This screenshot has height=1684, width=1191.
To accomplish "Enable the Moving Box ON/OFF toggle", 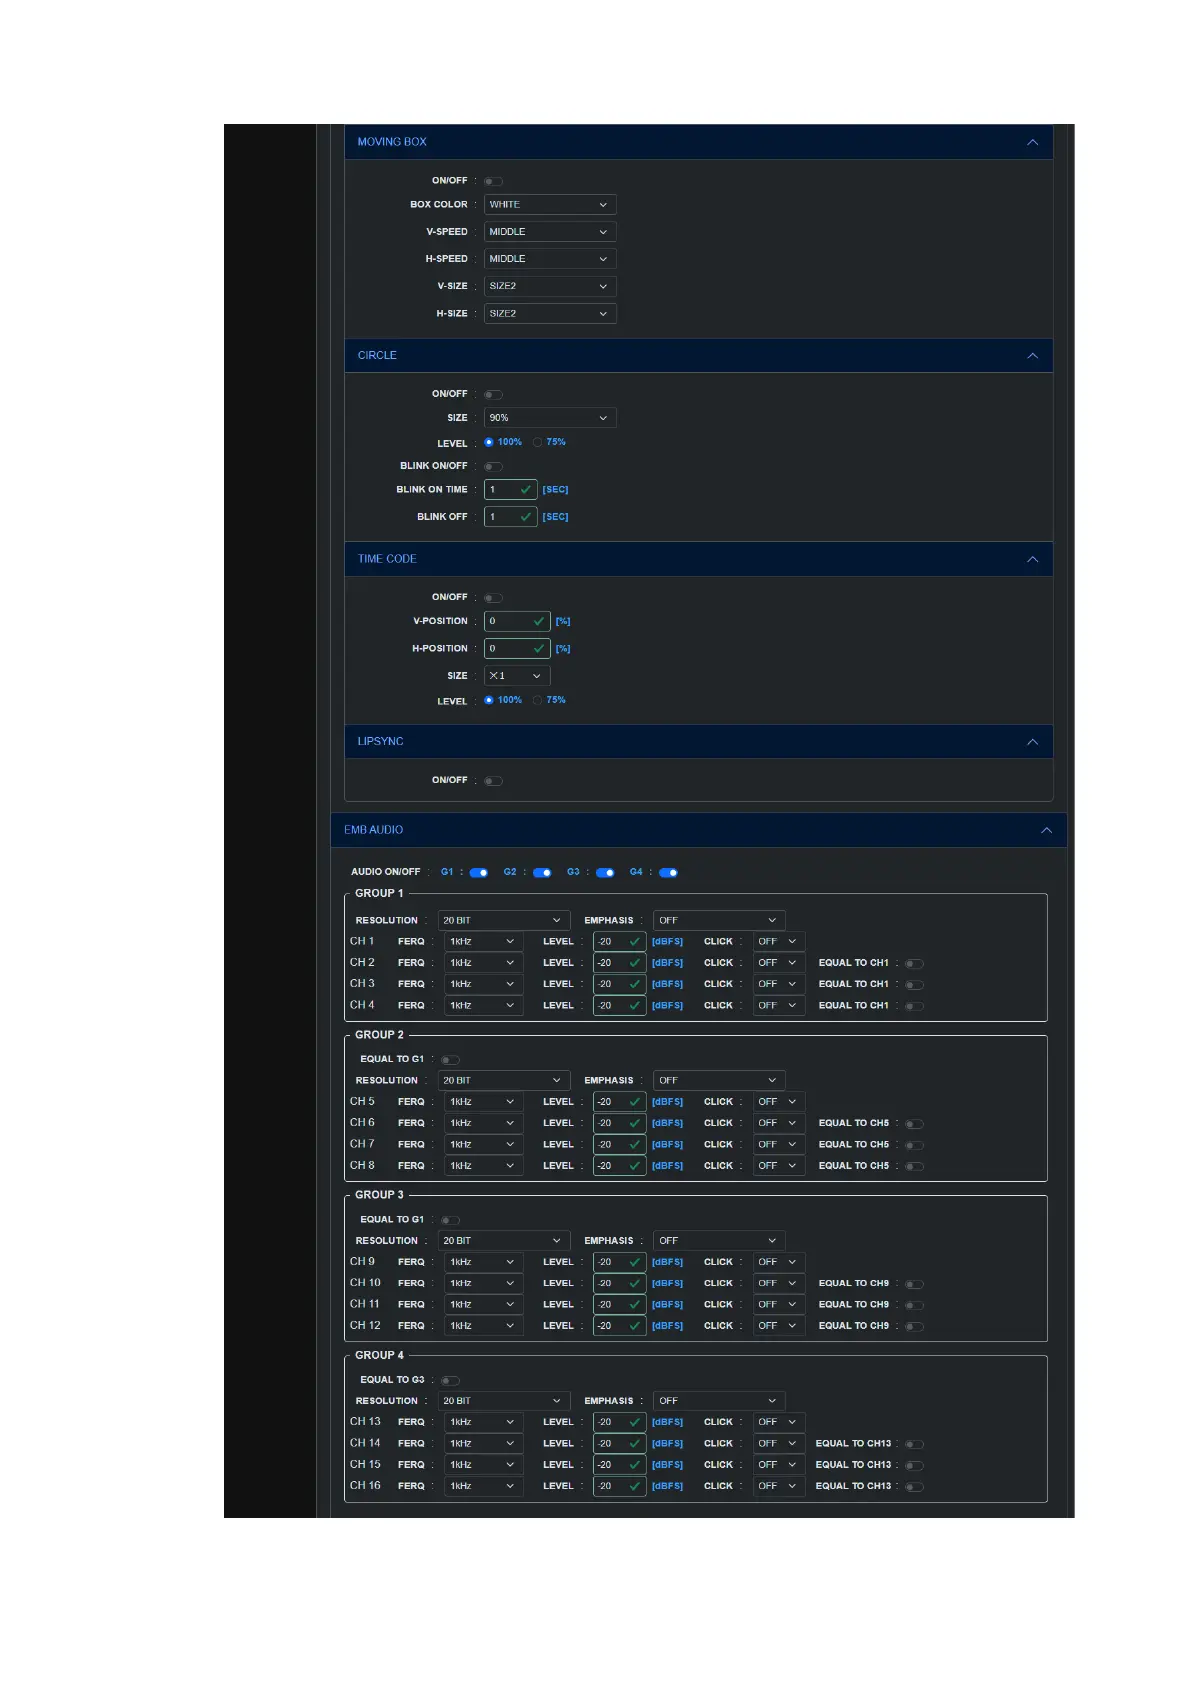I will pyautogui.click(x=493, y=182).
